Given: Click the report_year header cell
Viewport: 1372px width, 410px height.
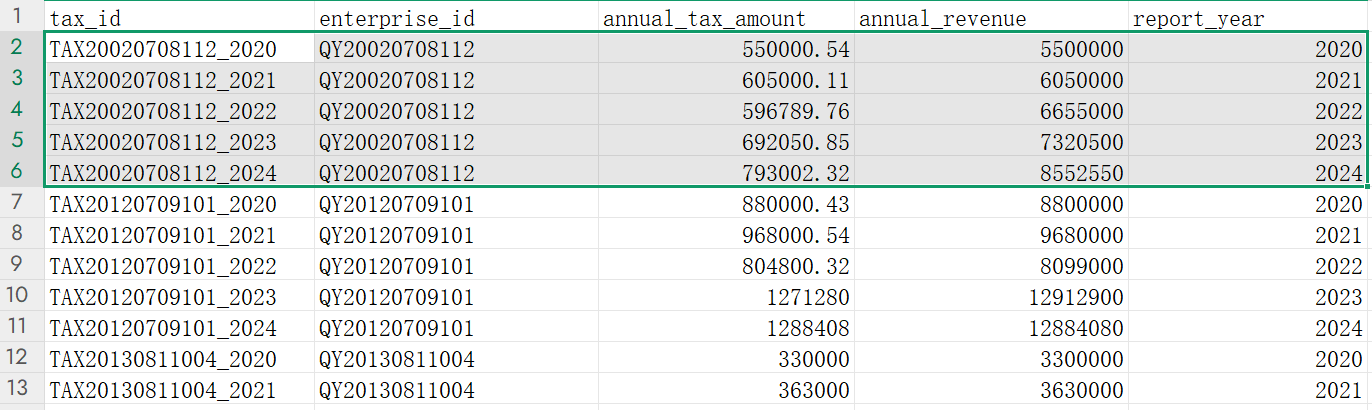Looking at the screenshot, I should coord(1247,18).
